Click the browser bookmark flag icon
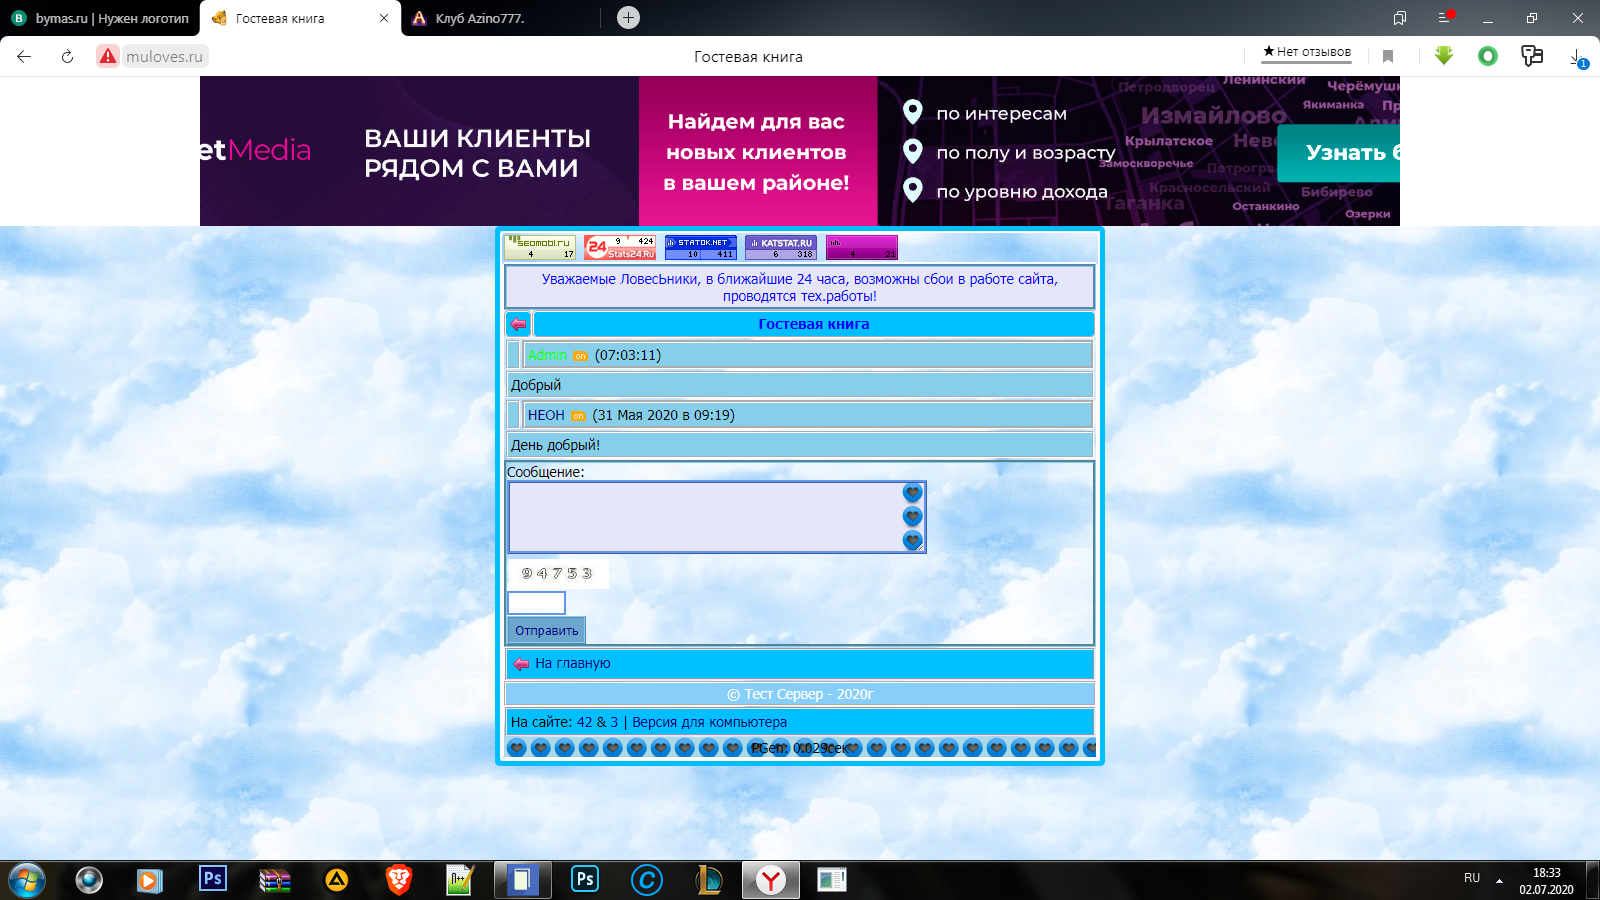This screenshot has width=1600, height=900. point(1388,56)
